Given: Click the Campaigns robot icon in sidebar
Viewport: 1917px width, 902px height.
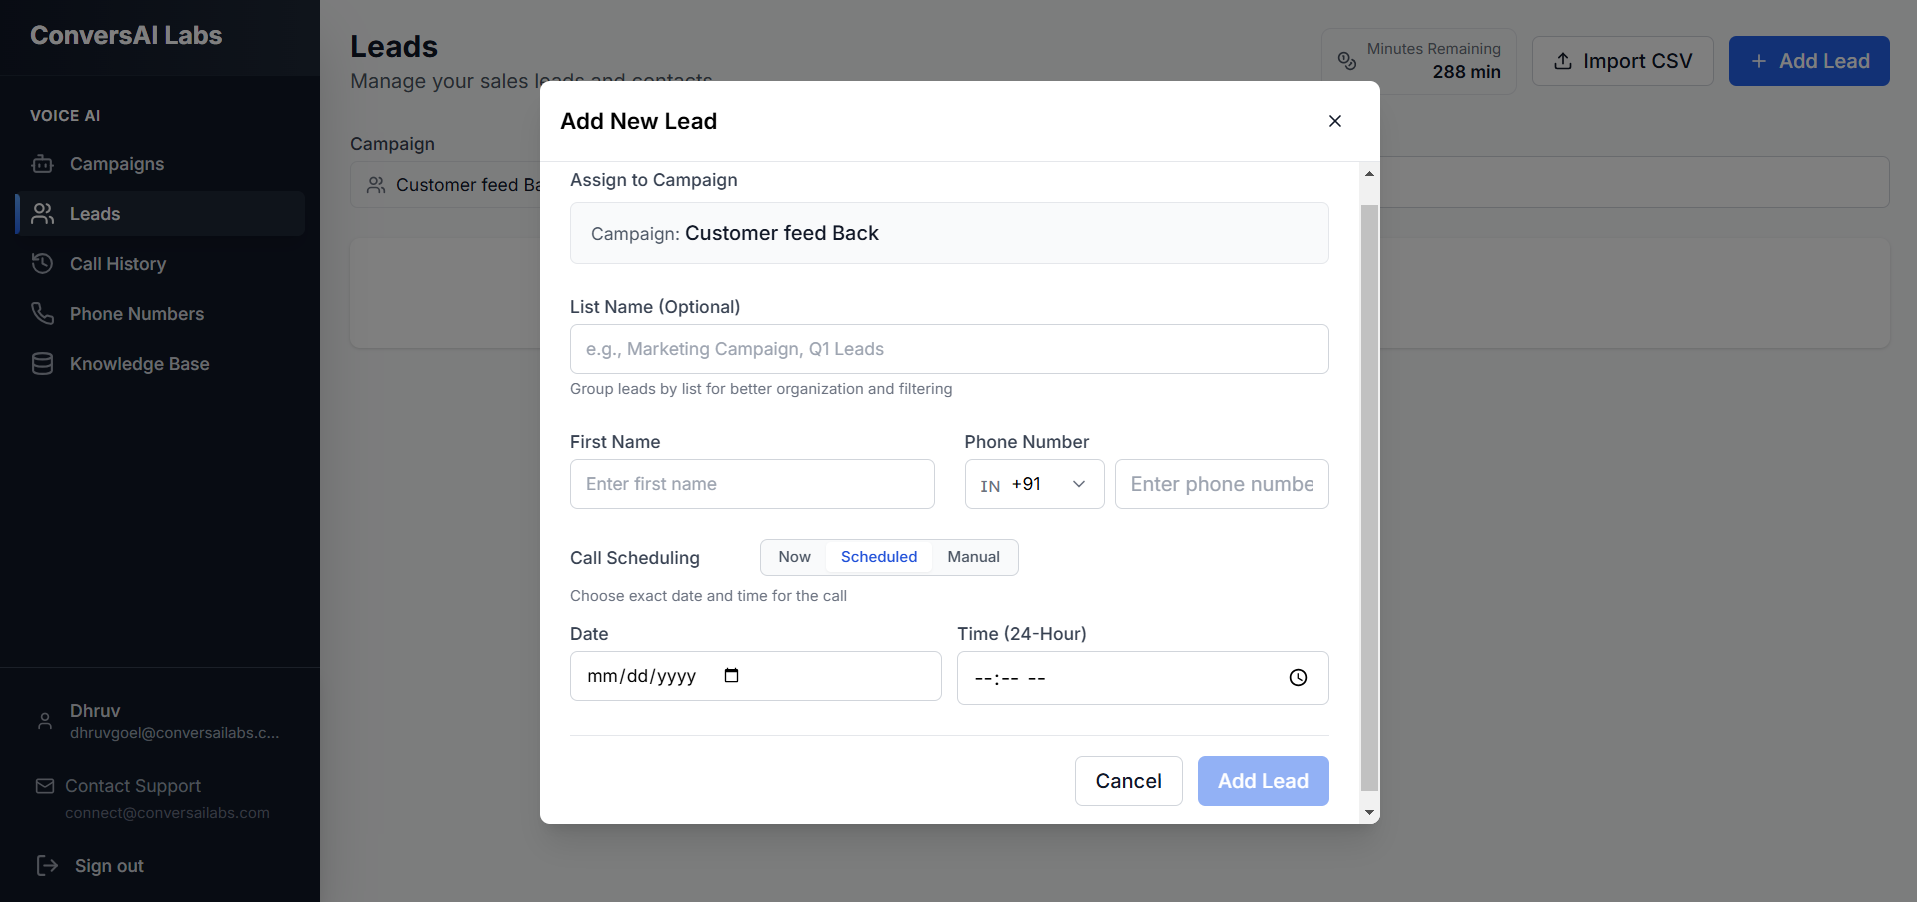Looking at the screenshot, I should (x=42, y=163).
